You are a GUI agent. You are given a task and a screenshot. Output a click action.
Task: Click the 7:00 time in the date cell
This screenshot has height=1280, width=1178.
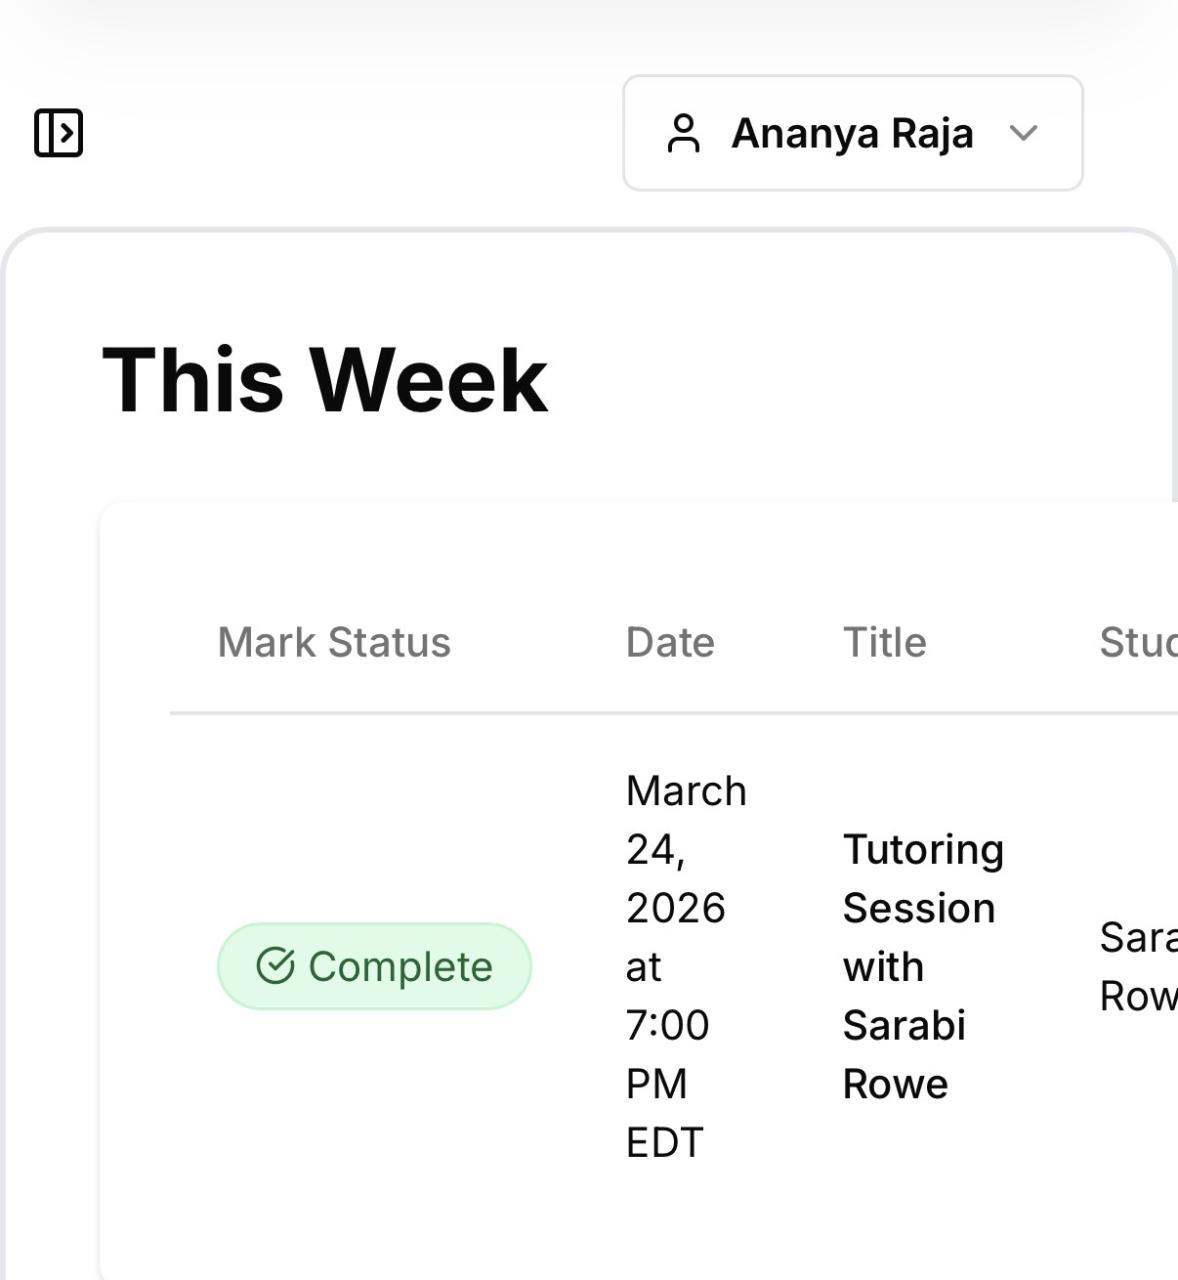coord(667,1025)
